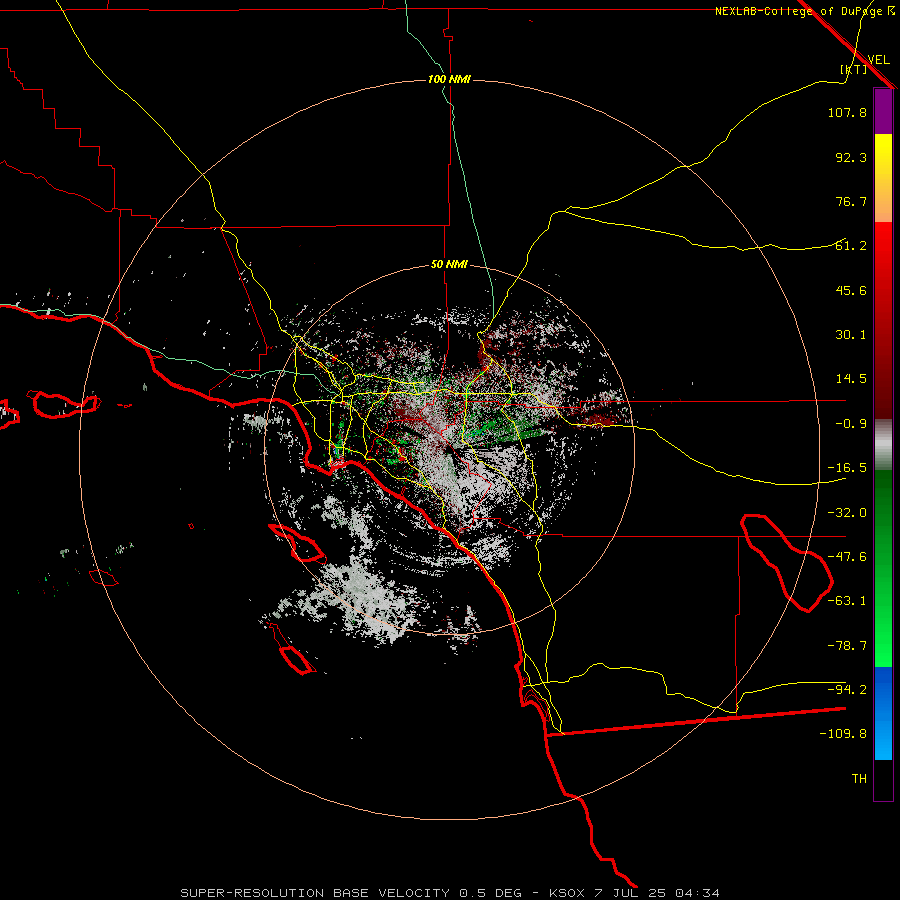
Task: Click the -94.2 value on velocity scale
Action: point(847,689)
